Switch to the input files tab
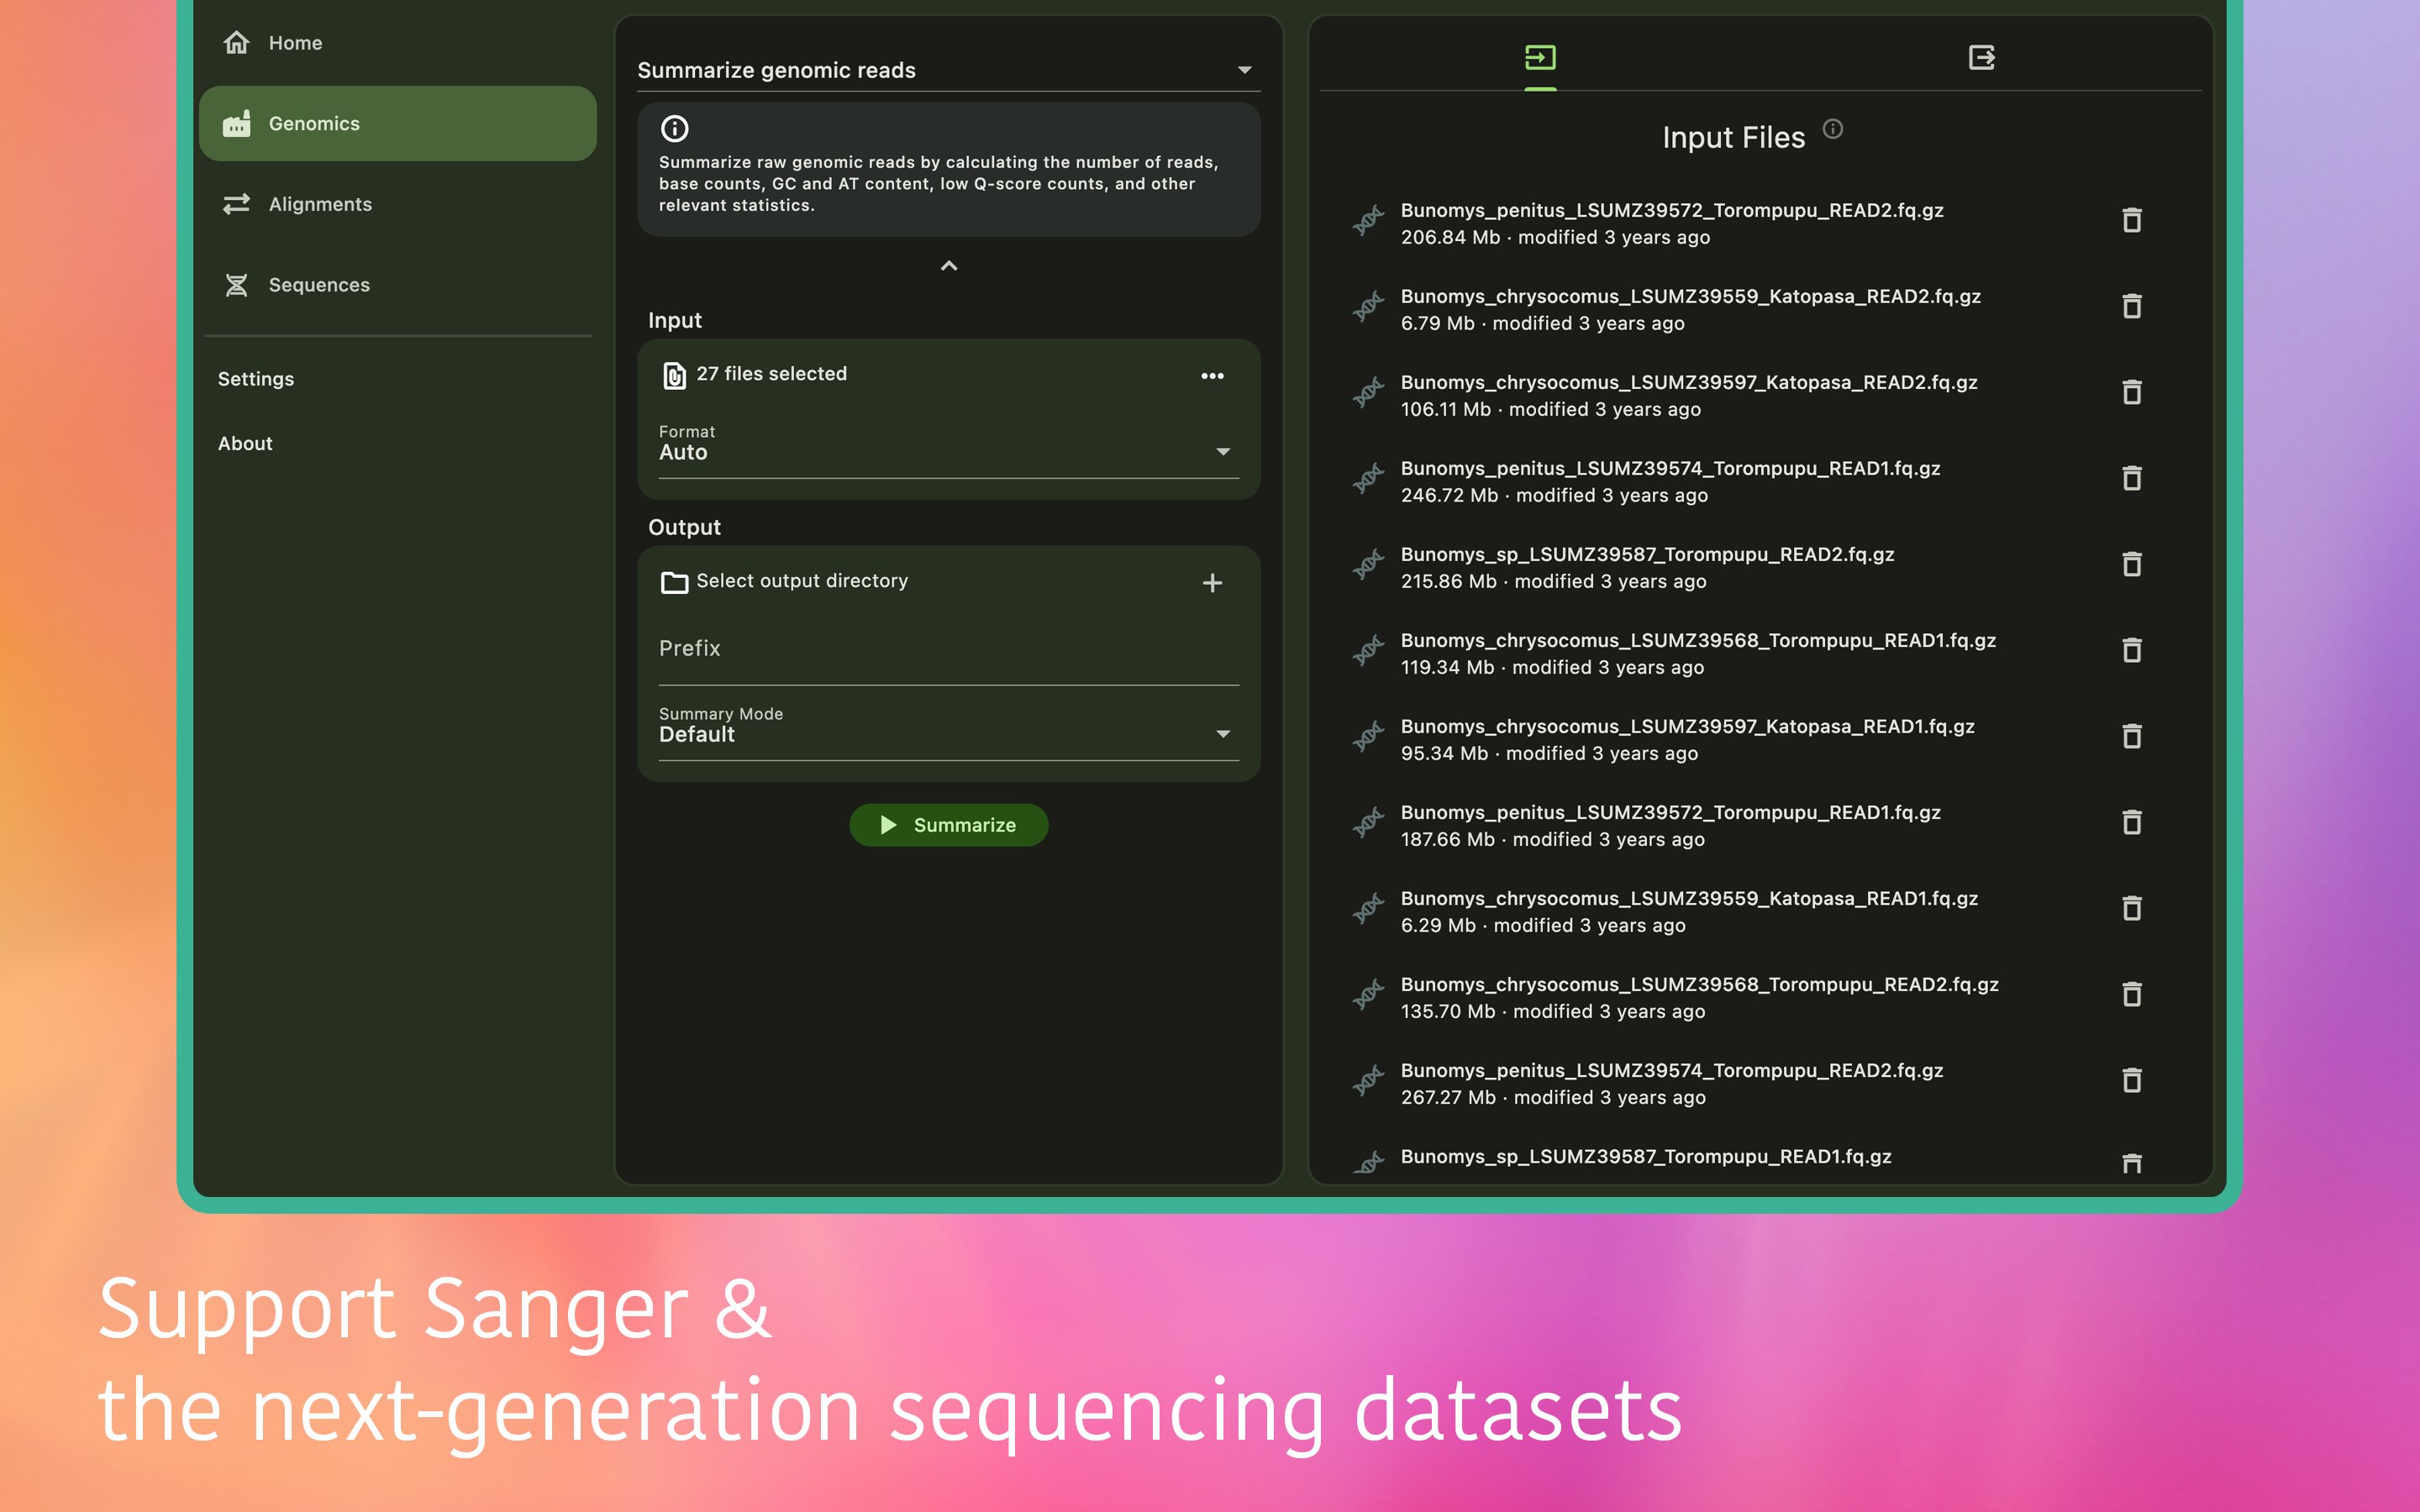Image resolution: width=2420 pixels, height=1512 pixels. pos(1540,58)
